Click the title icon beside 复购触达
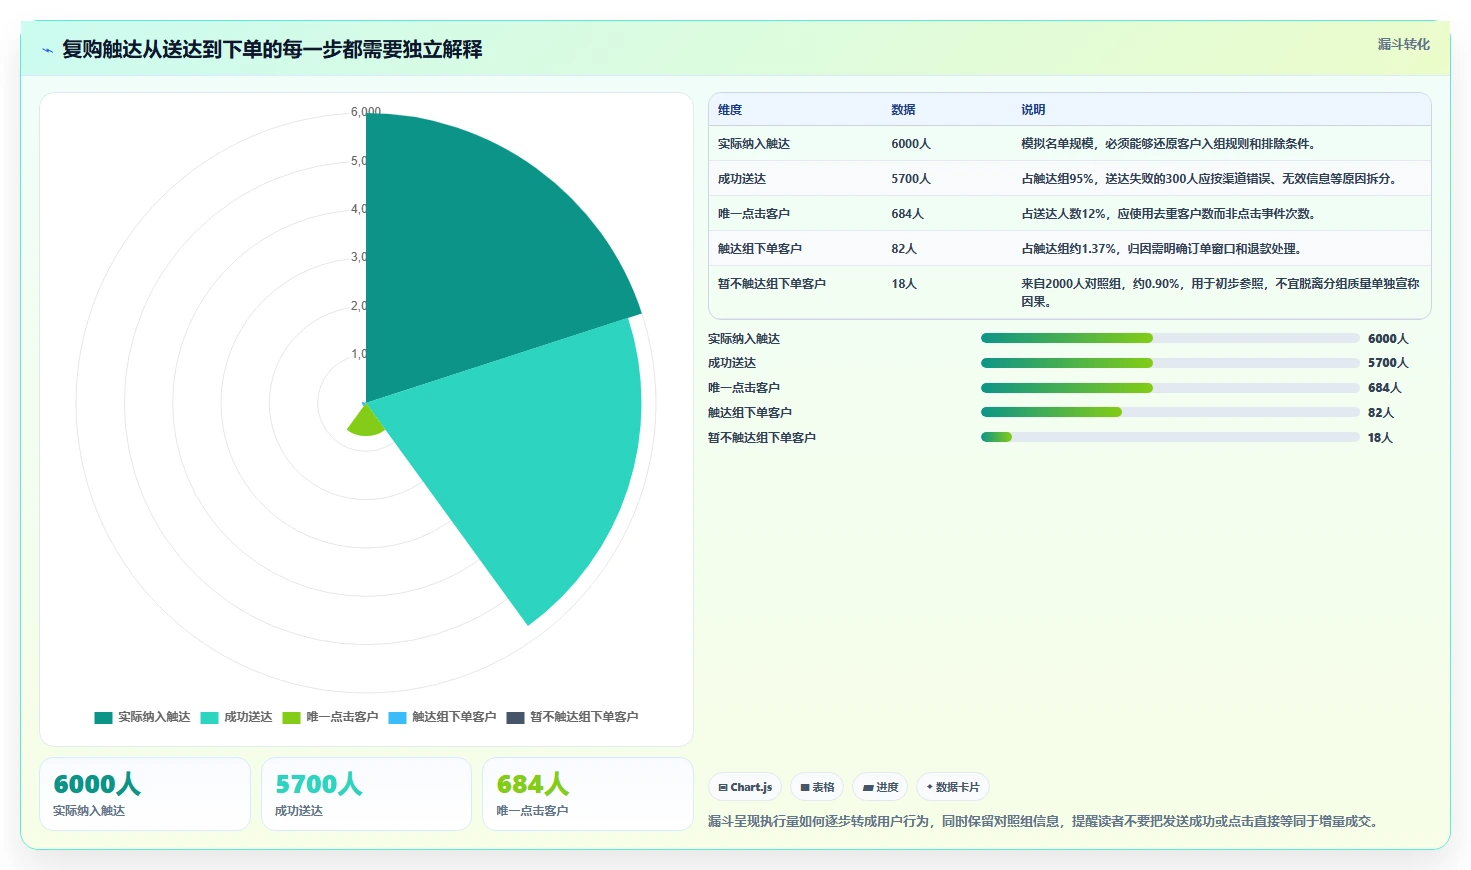The width and height of the screenshot is (1471, 870). (x=47, y=50)
